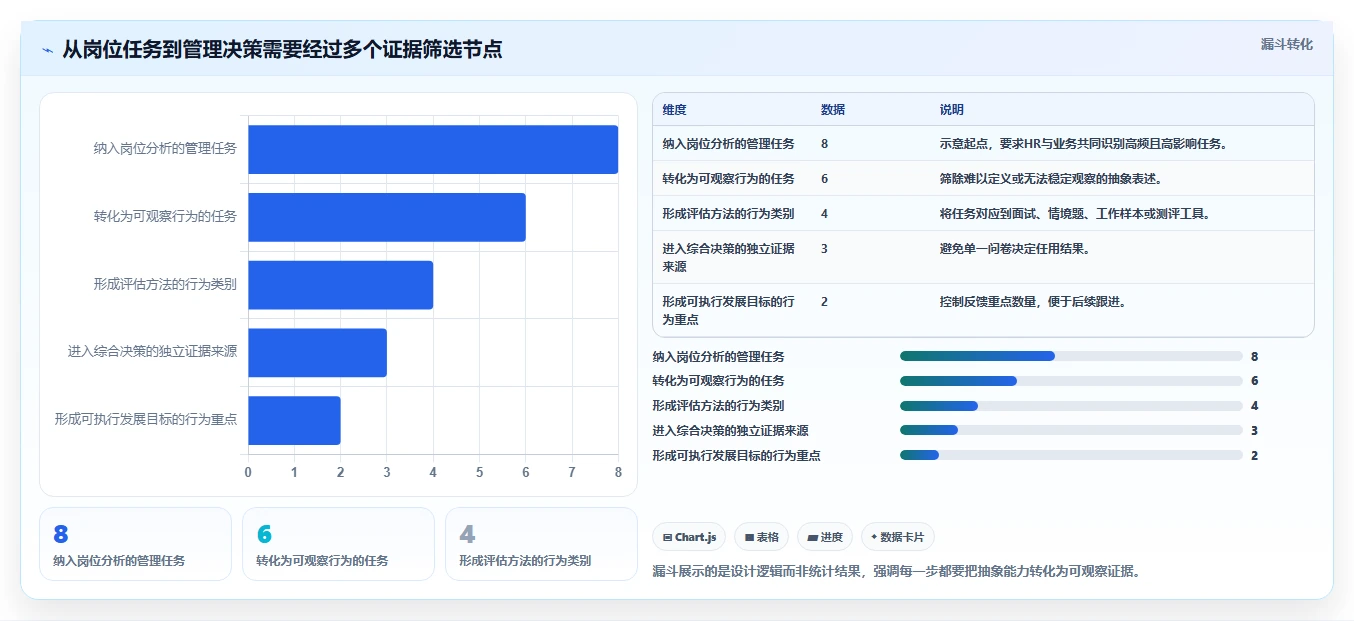Click progress list label 形成可执行发展目标的行为重点
1354x621 pixels.
[x=736, y=456]
